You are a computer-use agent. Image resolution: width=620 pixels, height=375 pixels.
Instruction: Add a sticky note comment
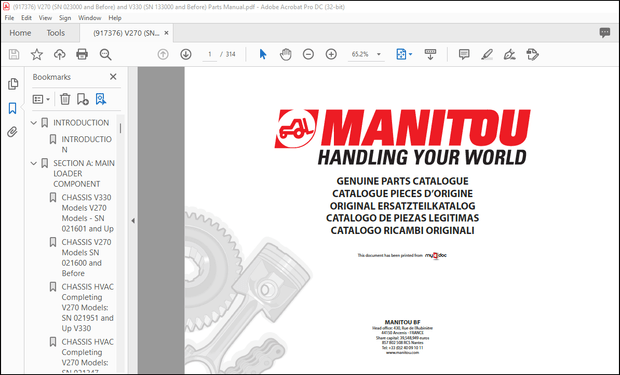pos(464,54)
